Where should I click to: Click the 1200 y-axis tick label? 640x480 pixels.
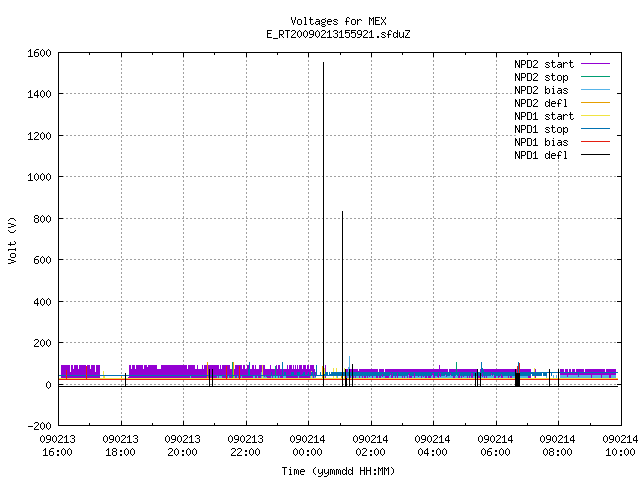tap(39, 136)
